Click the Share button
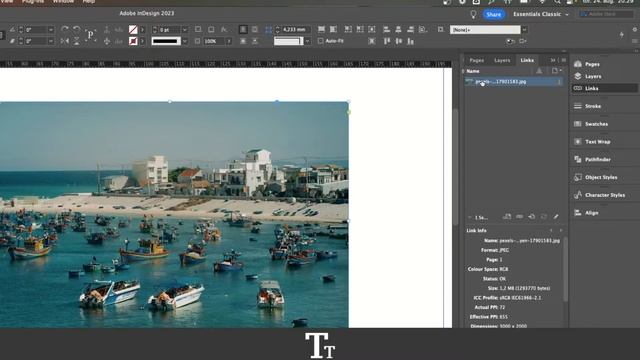This screenshot has width=640, height=360. pyautogui.click(x=493, y=14)
